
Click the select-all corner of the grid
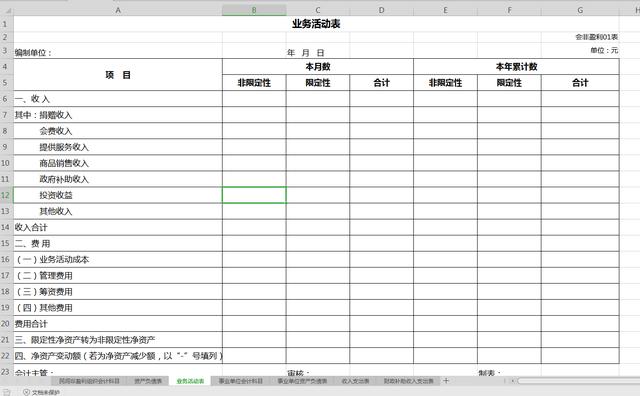[x=7, y=10]
